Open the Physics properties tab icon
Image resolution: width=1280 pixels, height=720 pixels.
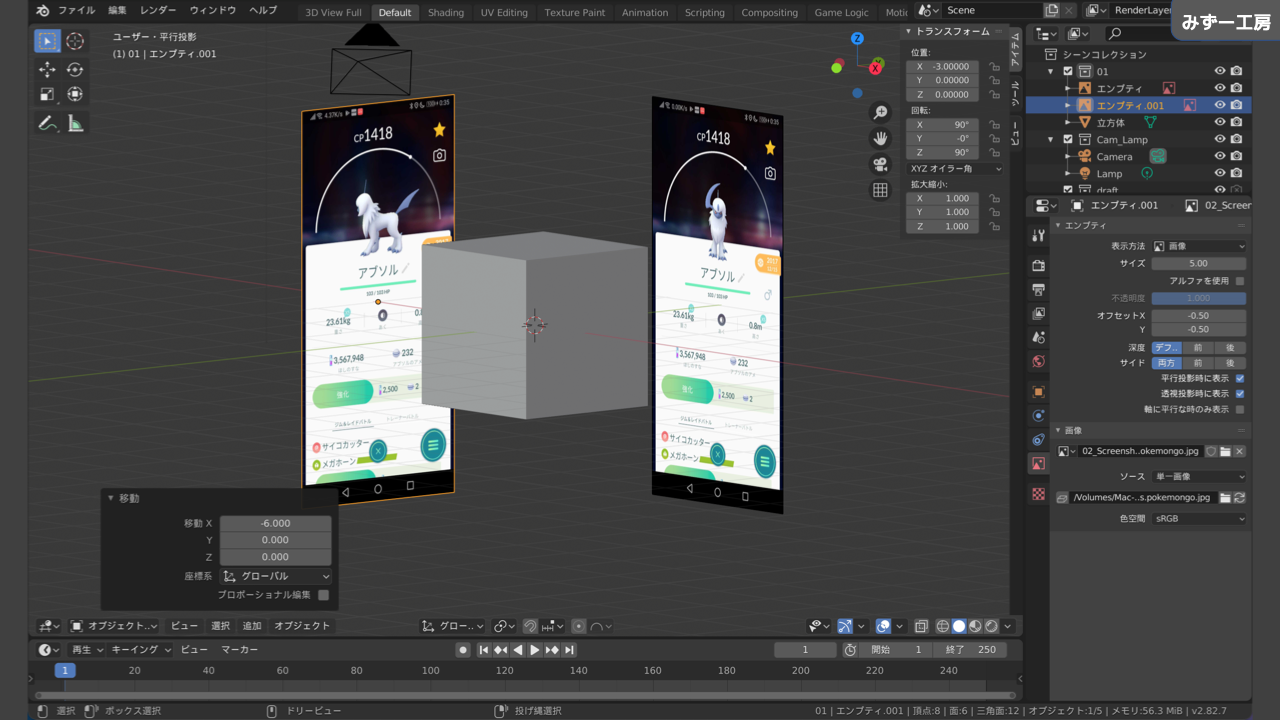pos(1038,415)
